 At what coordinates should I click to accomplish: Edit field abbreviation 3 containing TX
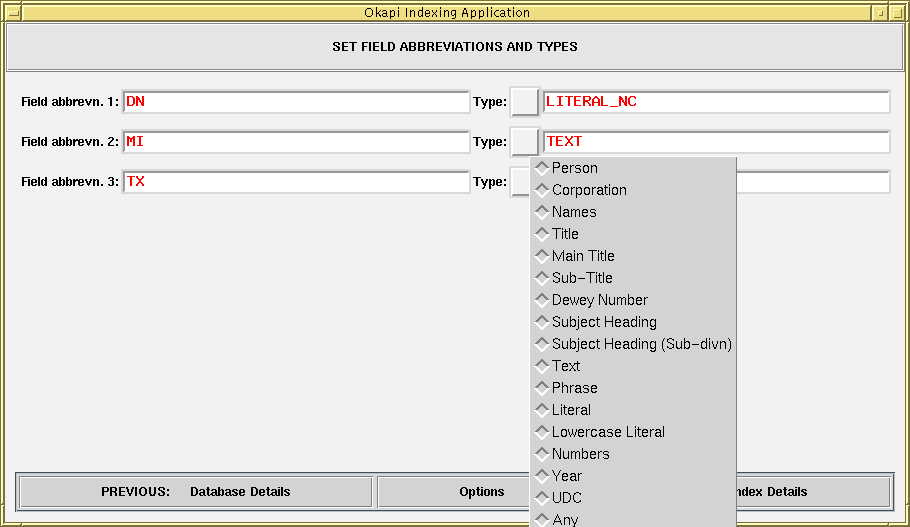coord(296,182)
